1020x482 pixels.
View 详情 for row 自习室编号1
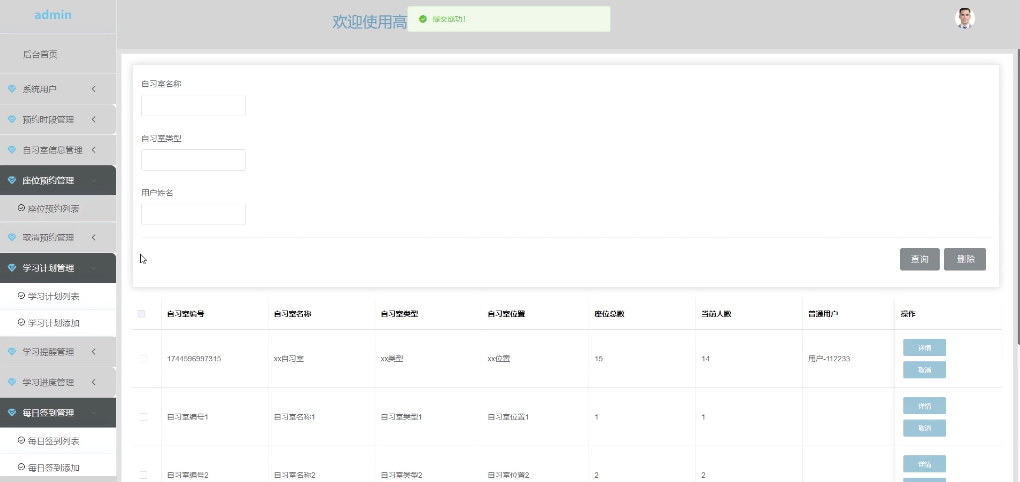pyautogui.click(x=924, y=406)
